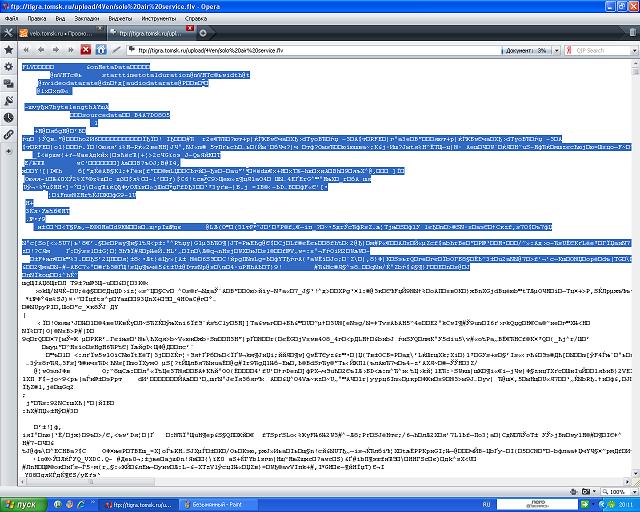Click the 'sourcedata' text line
The image size is (640, 512).
119,115
